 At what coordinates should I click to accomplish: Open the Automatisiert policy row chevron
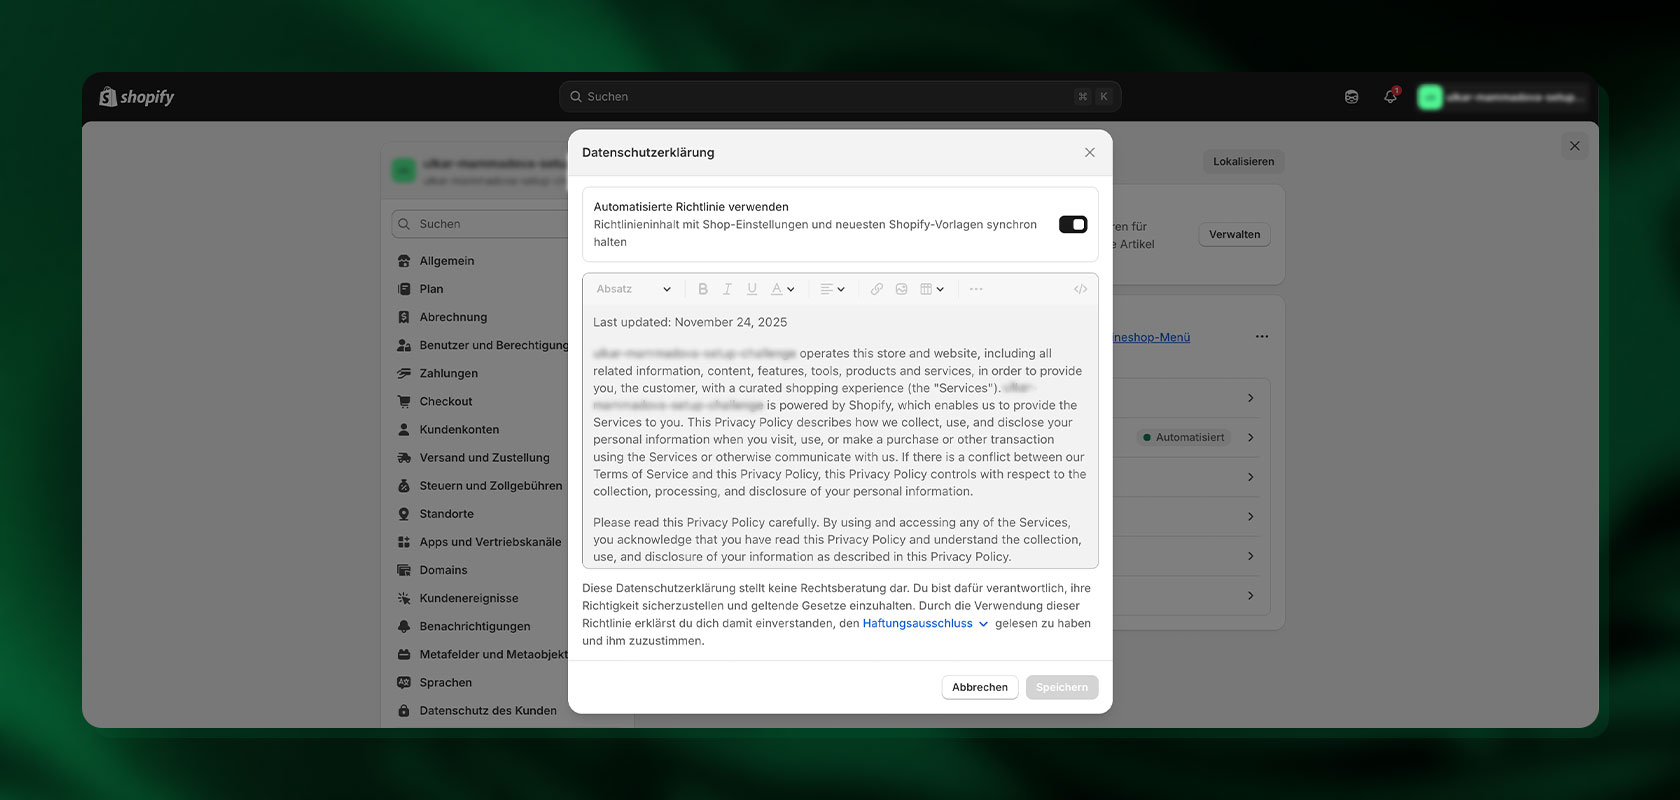pyautogui.click(x=1251, y=437)
